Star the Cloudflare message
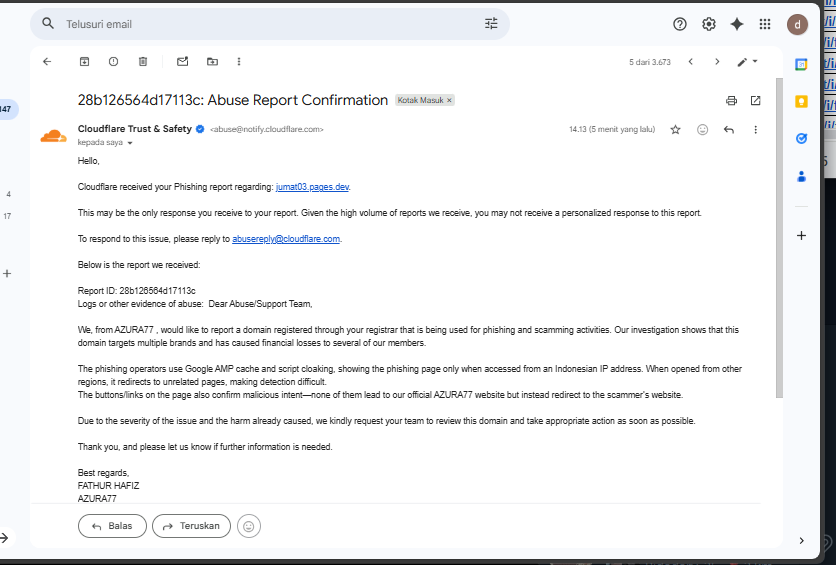Screen dimensions: 836x565 (x=676, y=130)
